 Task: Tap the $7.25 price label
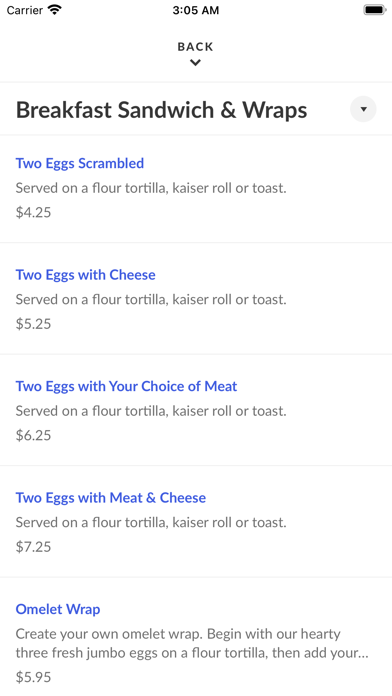tap(33, 546)
